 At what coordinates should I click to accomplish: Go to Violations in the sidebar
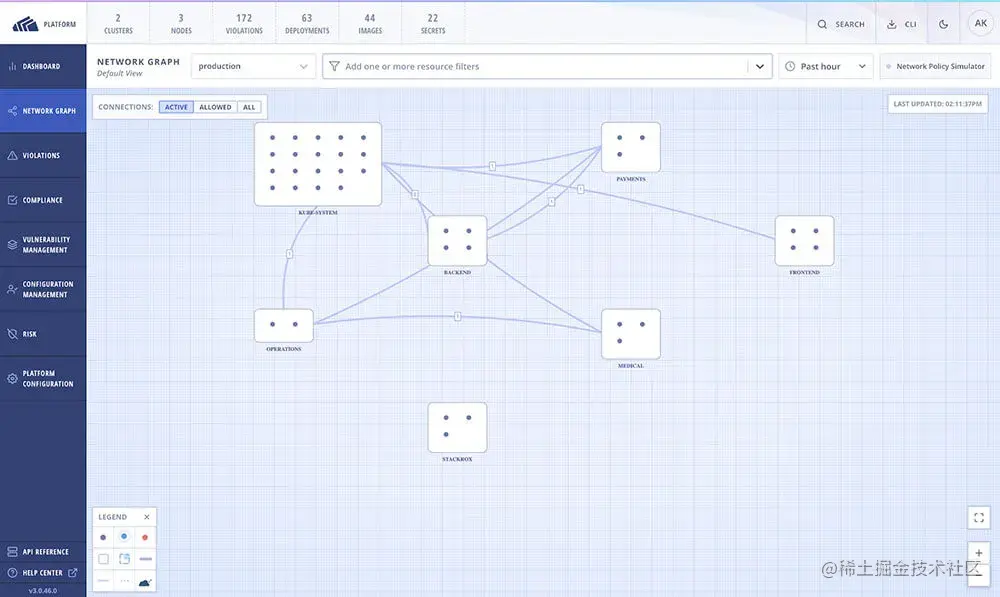pyautogui.click(x=43, y=156)
